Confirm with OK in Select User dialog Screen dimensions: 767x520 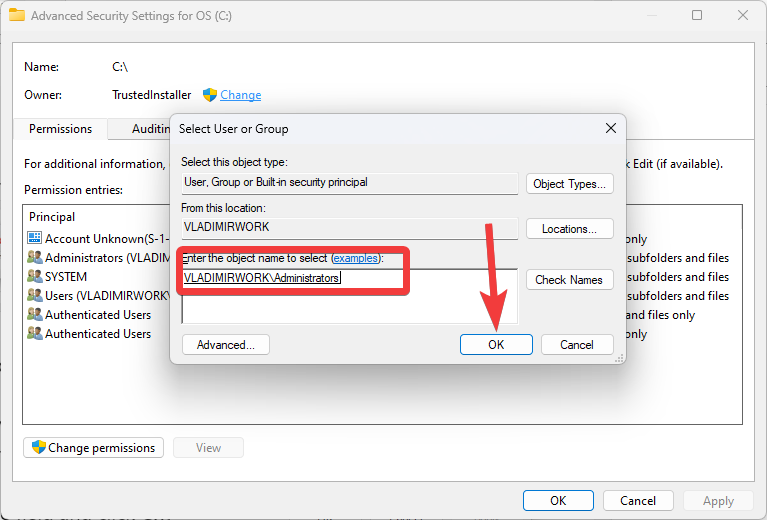pos(496,345)
